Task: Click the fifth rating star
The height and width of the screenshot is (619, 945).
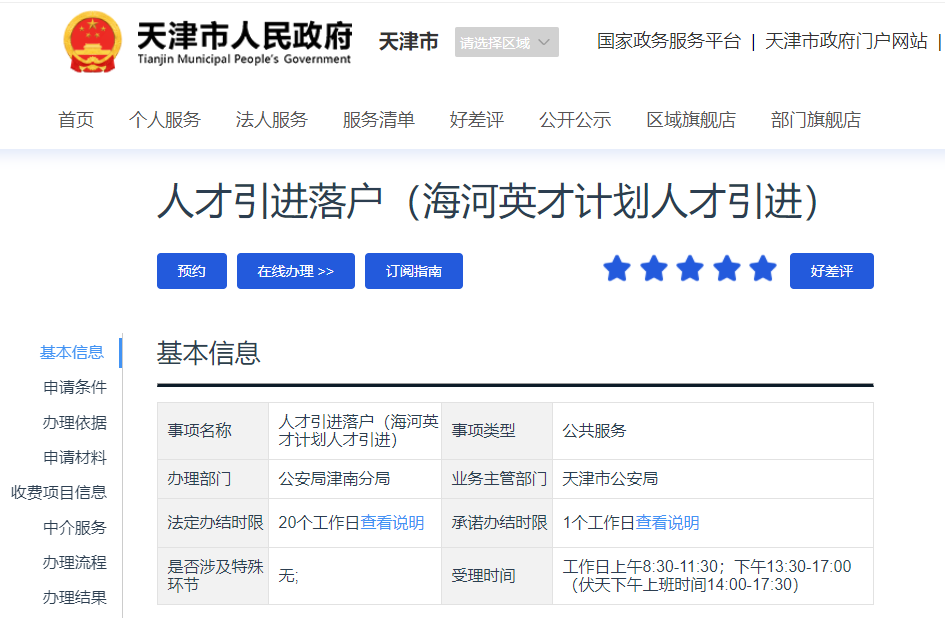Action: (x=763, y=269)
